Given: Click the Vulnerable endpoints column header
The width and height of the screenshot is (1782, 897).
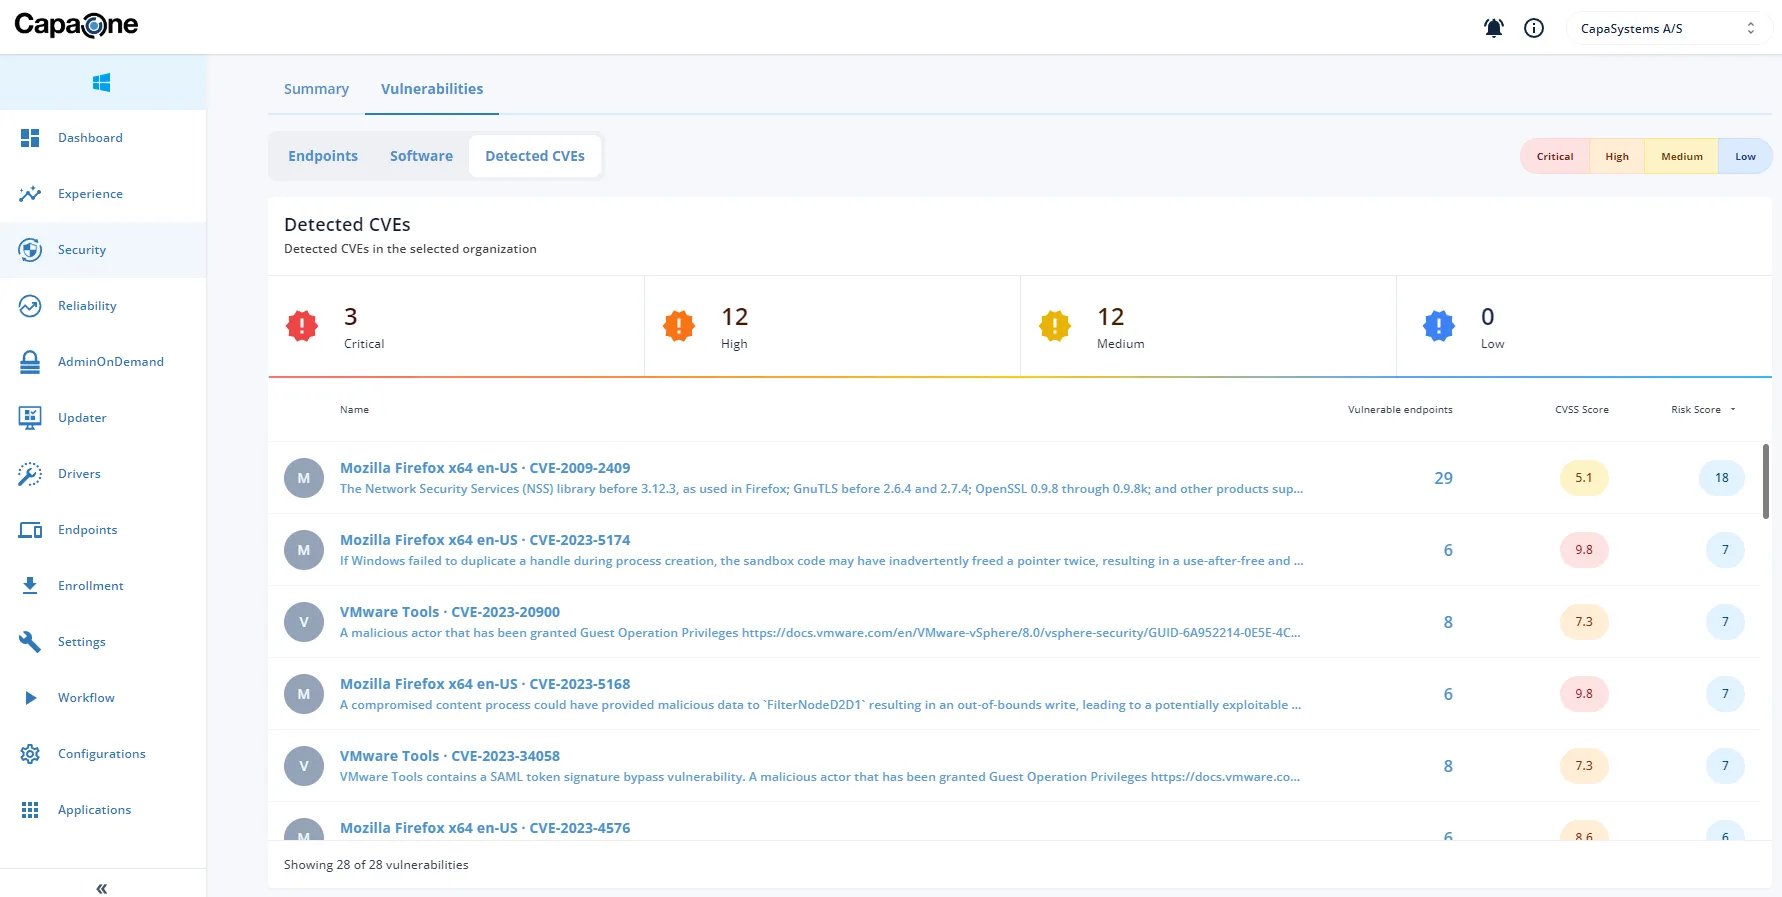Looking at the screenshot, I should point(1400,410).
